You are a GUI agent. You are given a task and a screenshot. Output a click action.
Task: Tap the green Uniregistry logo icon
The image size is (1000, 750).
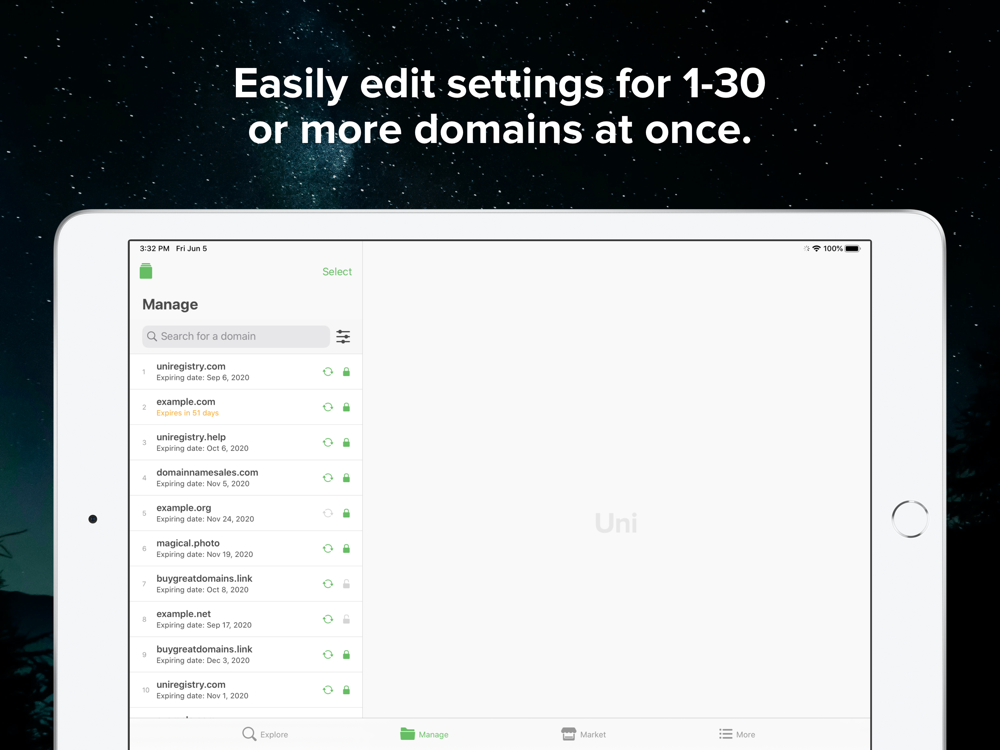(146, 271)
